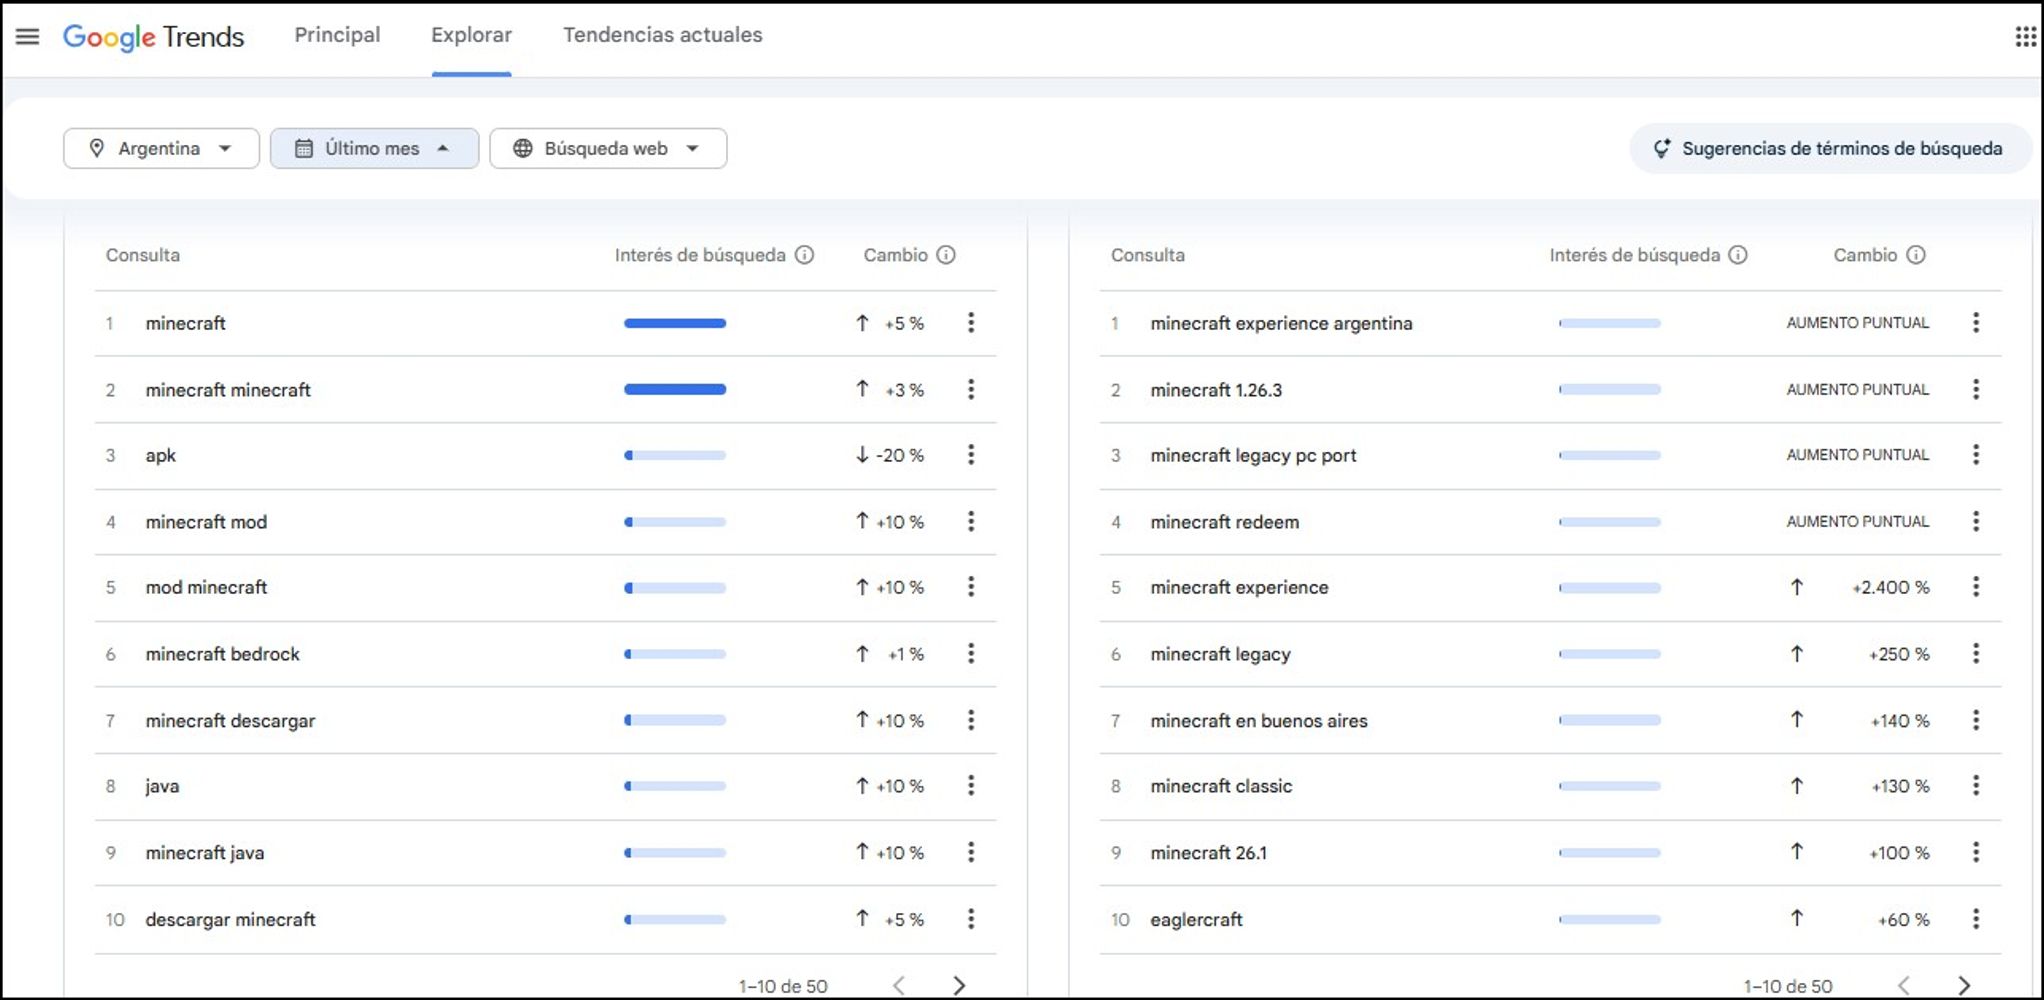Open options menu for minecraft legacy row

tap(1976, 654)
